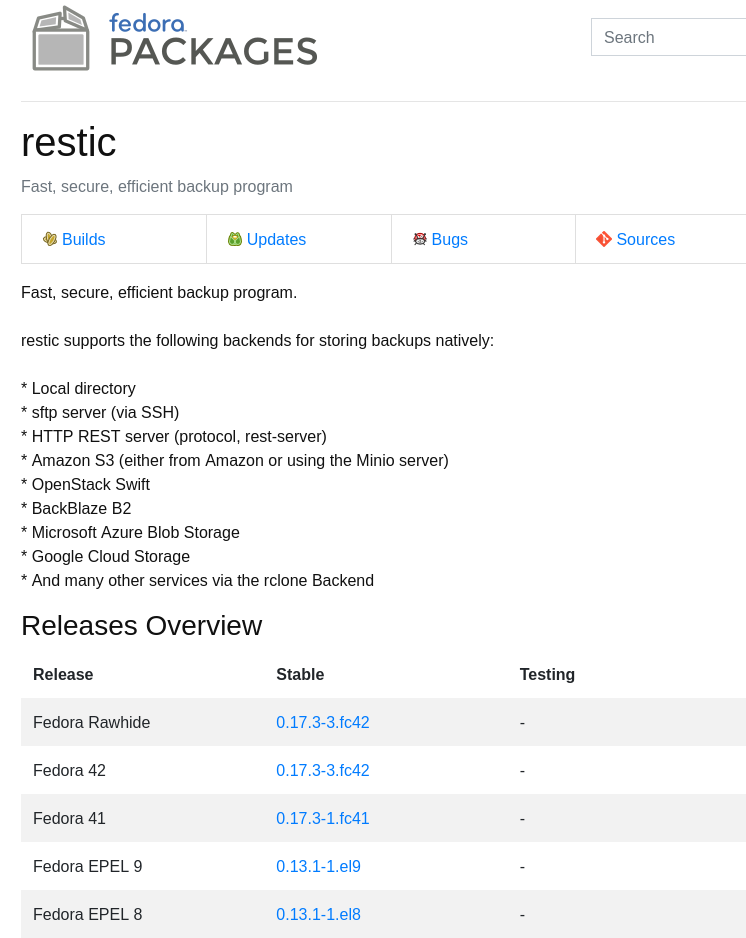Image resolution: width=746 pixels, height=938 pixels.
Task: Open the Updates tab
Action: click(276, 239)
